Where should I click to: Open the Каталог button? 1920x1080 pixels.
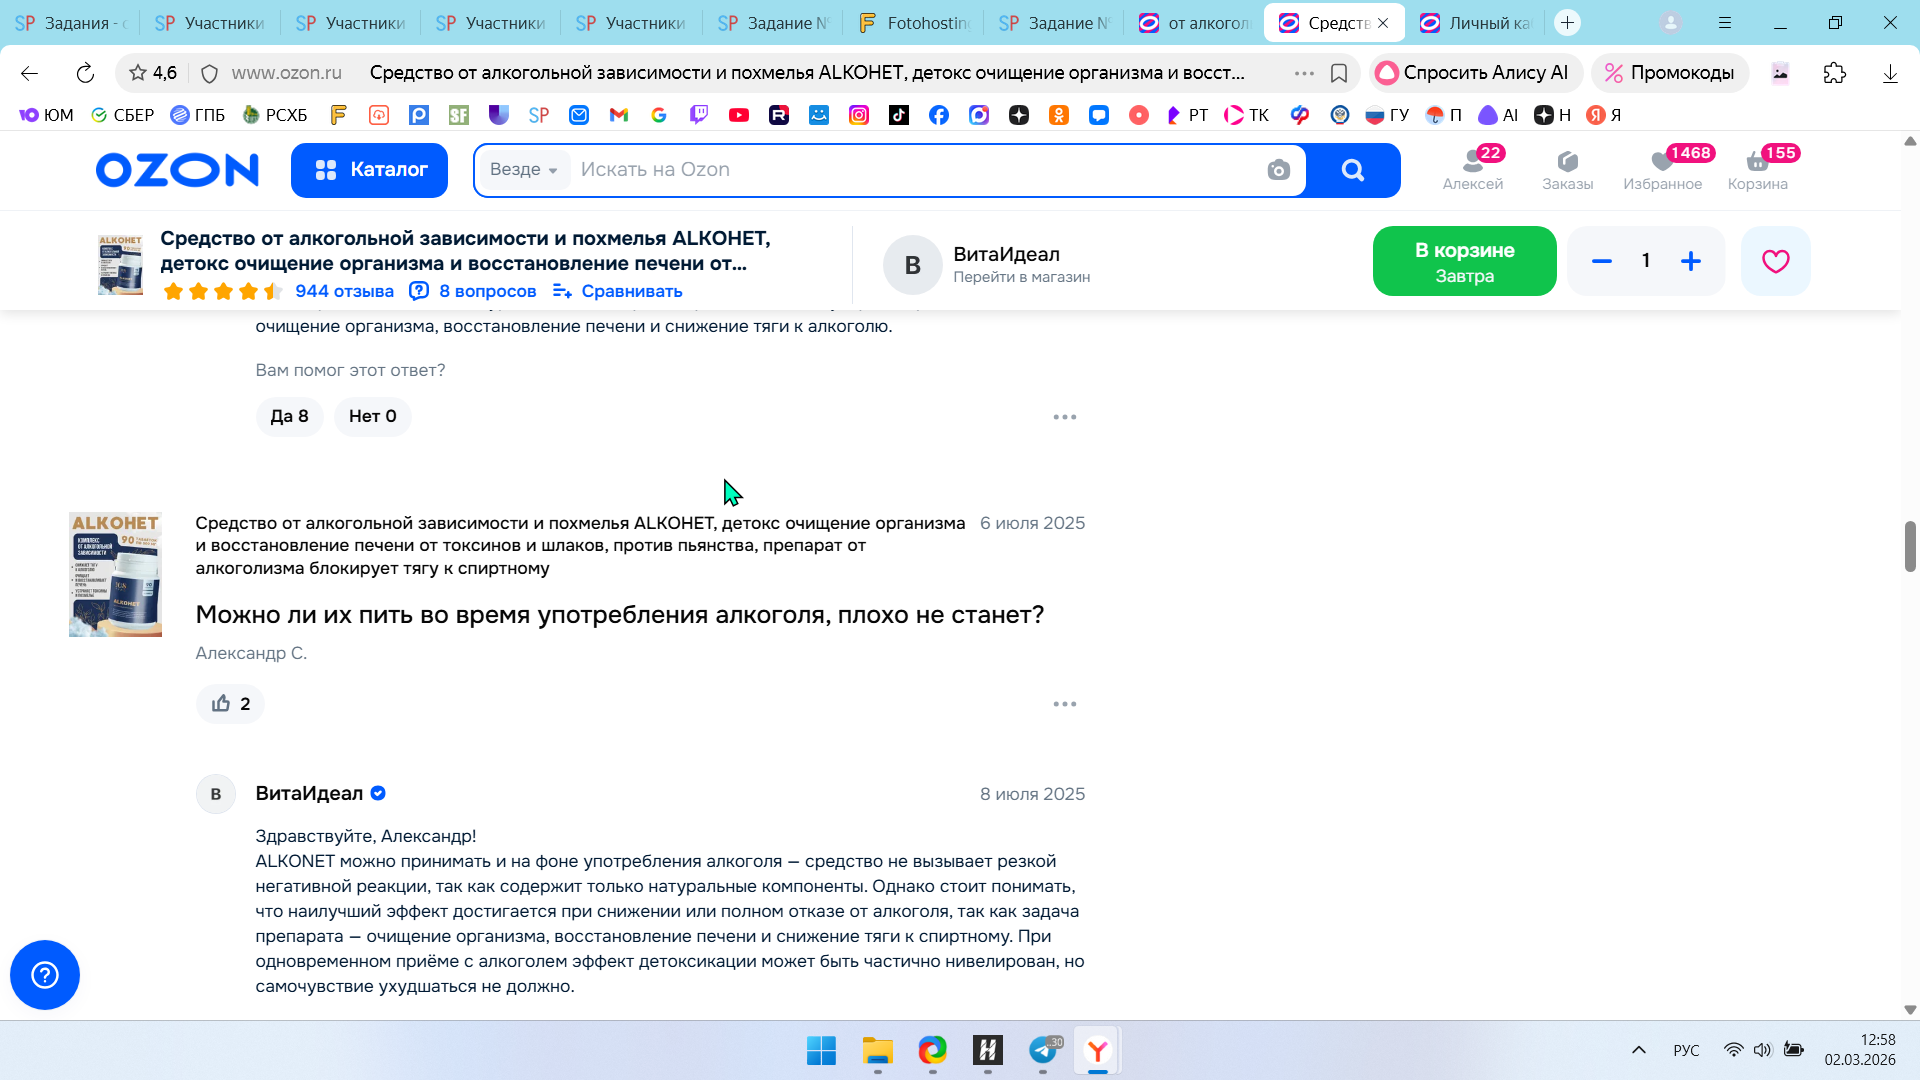point(369,170)
